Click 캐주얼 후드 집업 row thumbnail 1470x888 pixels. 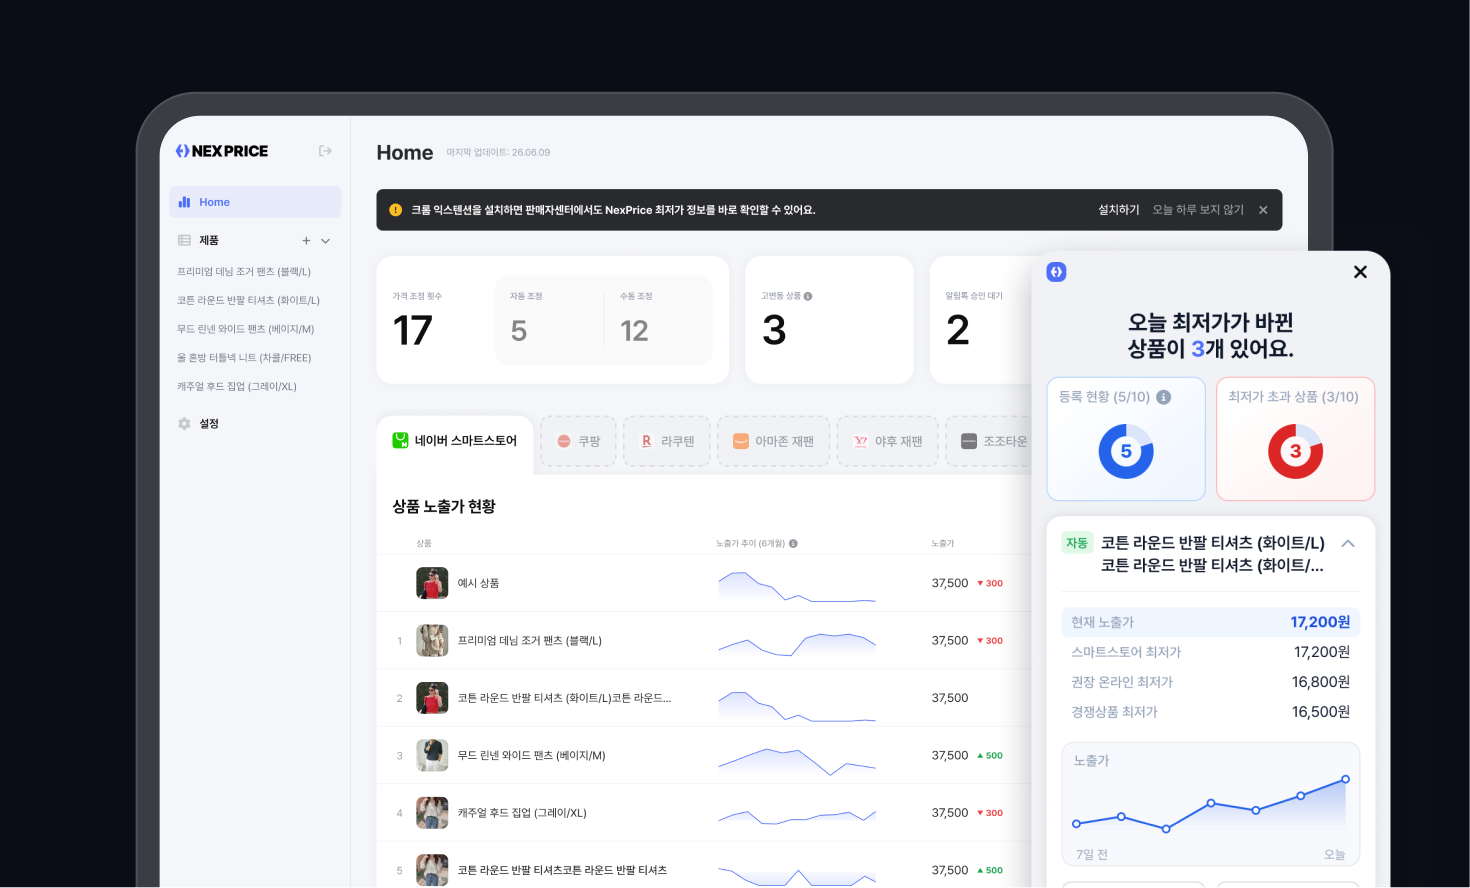click(432, 813)
